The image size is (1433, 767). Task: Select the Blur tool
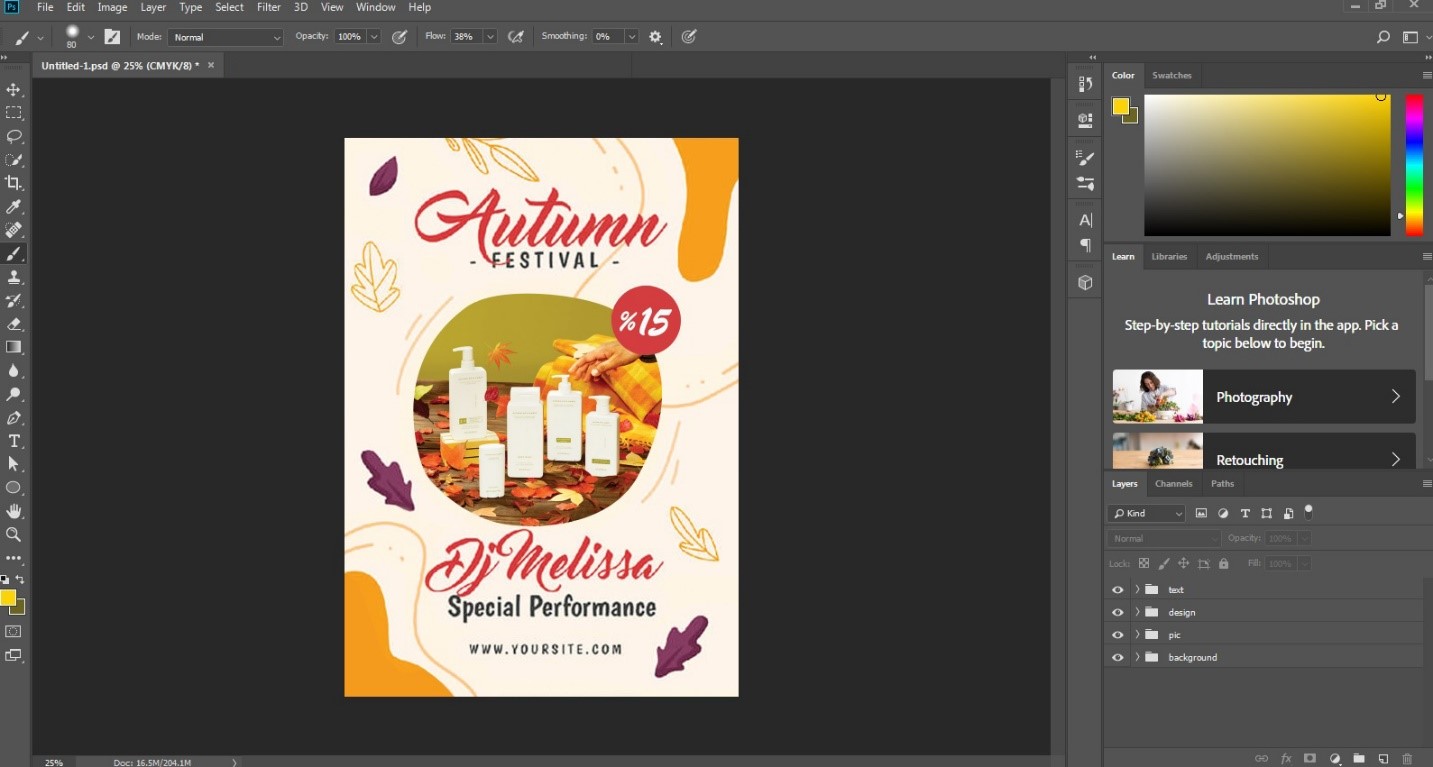[14, 370]
